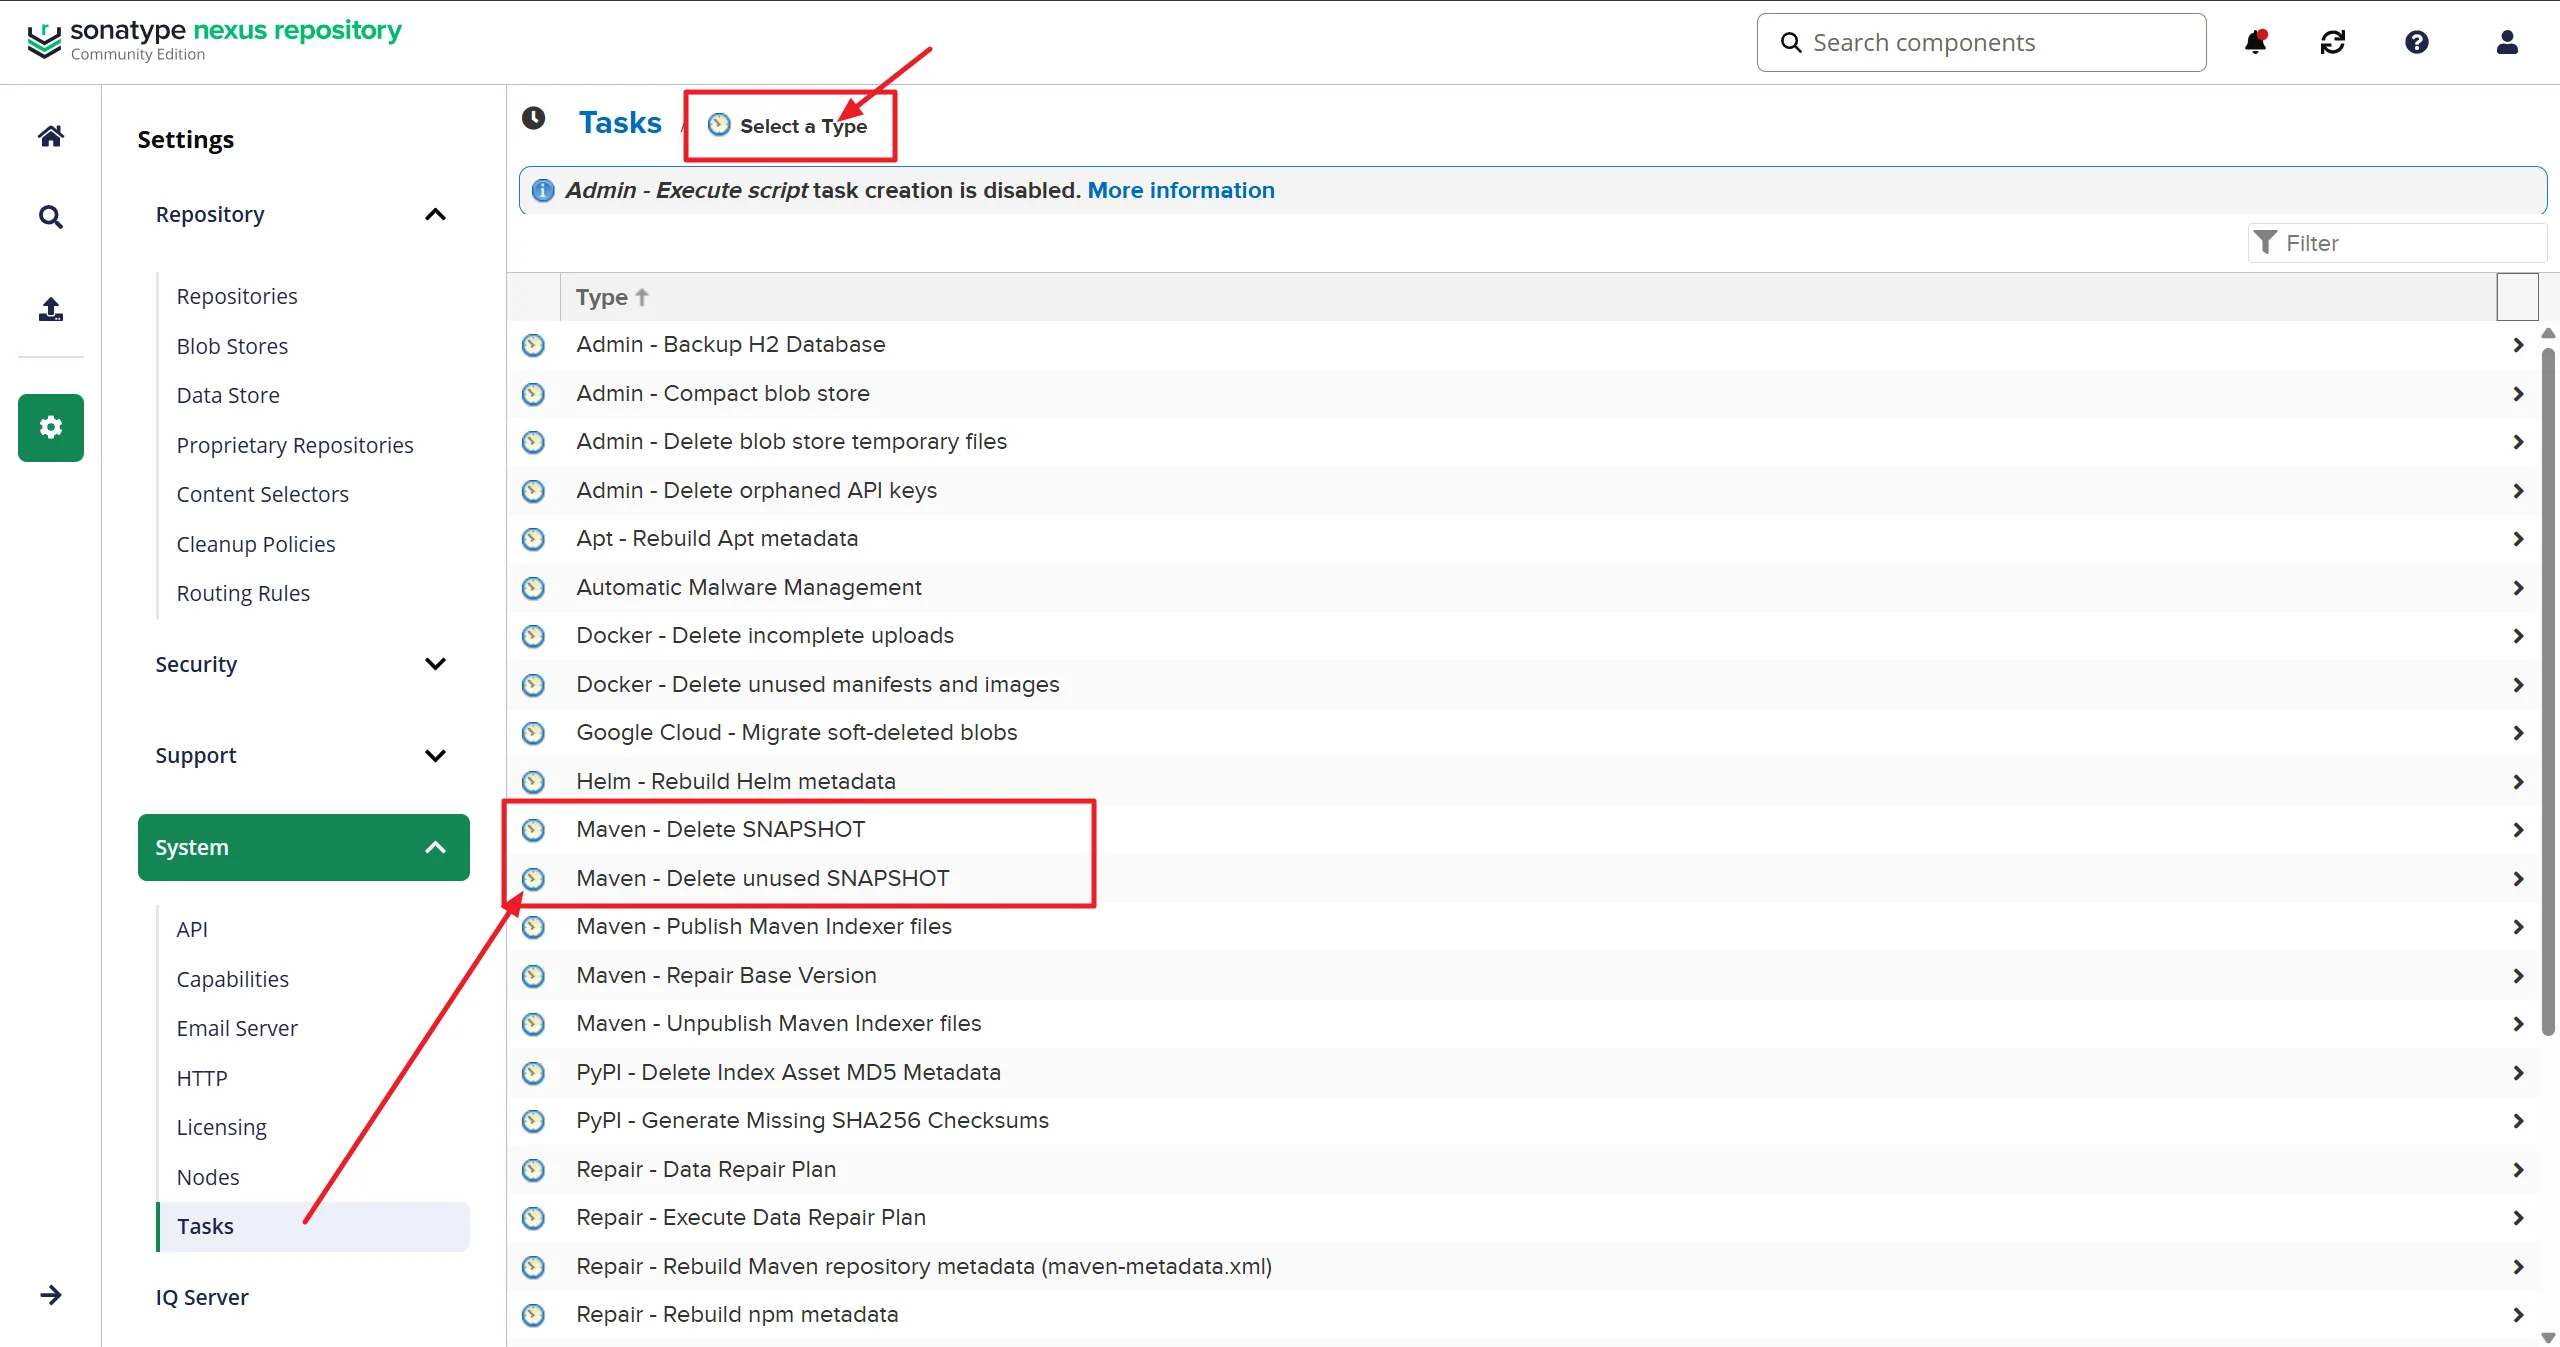
Task: Open the home dashboard icon
Action: (x=51, y=136)
